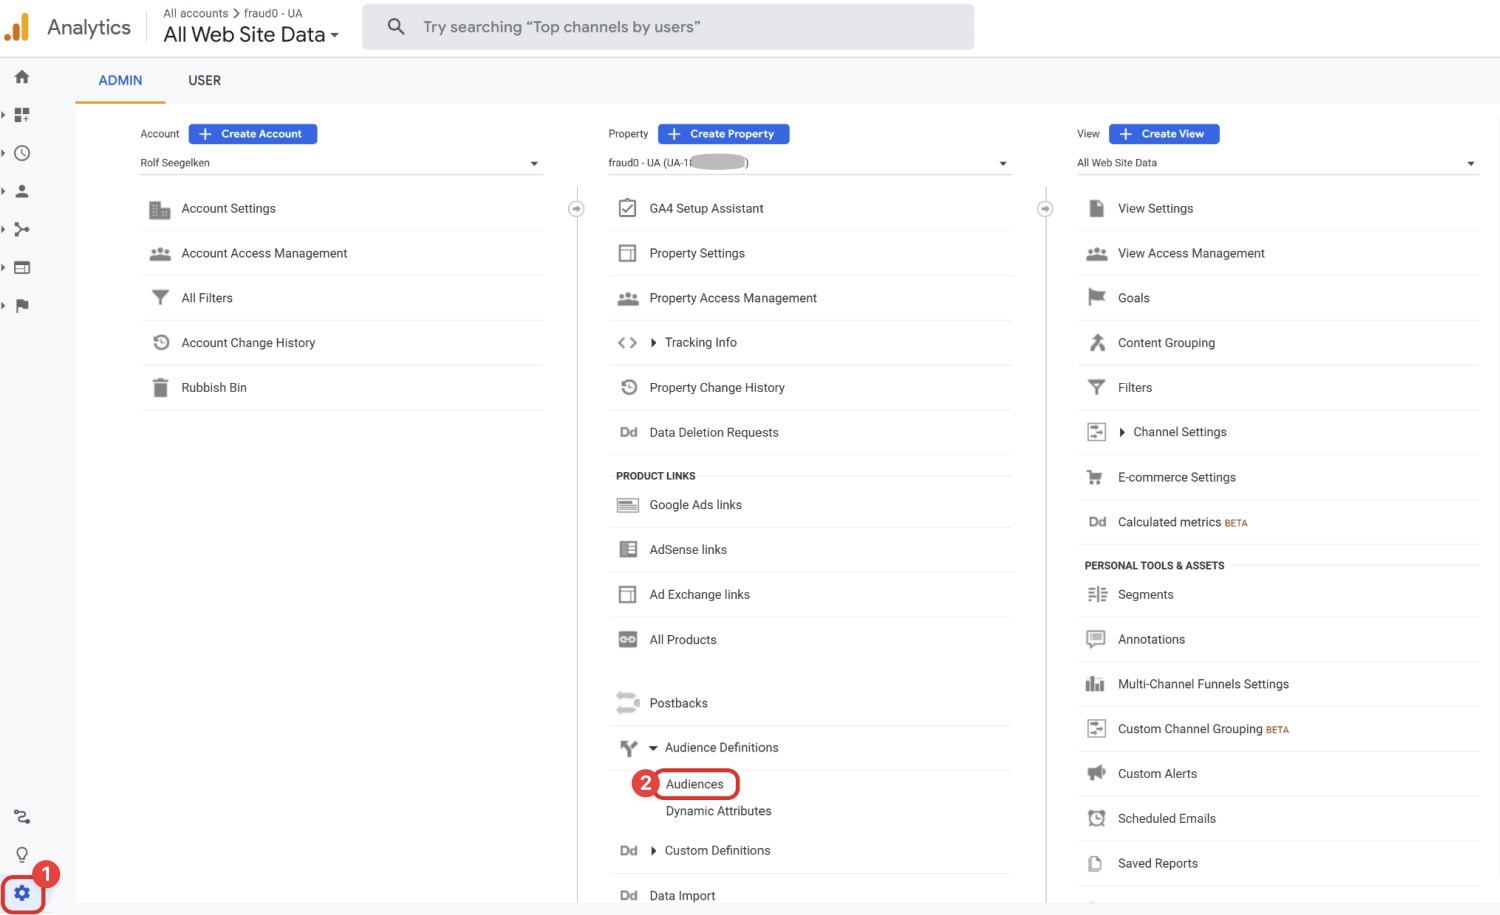Select the ADMIN tab
This screenshot has width=1500, height=915.
point(120,80)
